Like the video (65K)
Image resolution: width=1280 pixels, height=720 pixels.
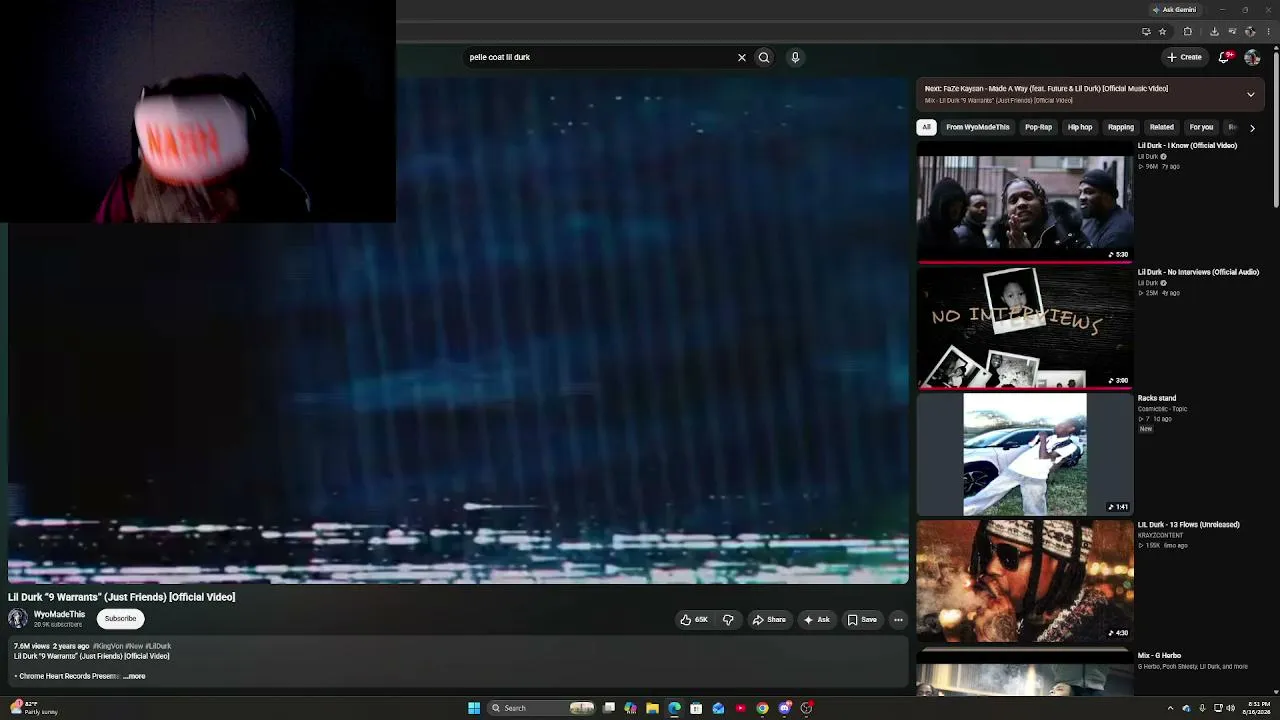695,620
